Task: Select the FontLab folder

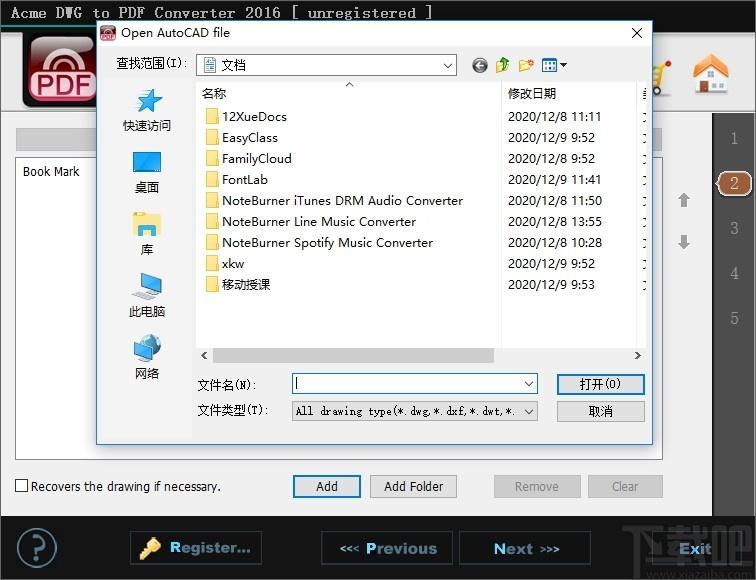Action: pyautogui.click(x=236, y=180)
